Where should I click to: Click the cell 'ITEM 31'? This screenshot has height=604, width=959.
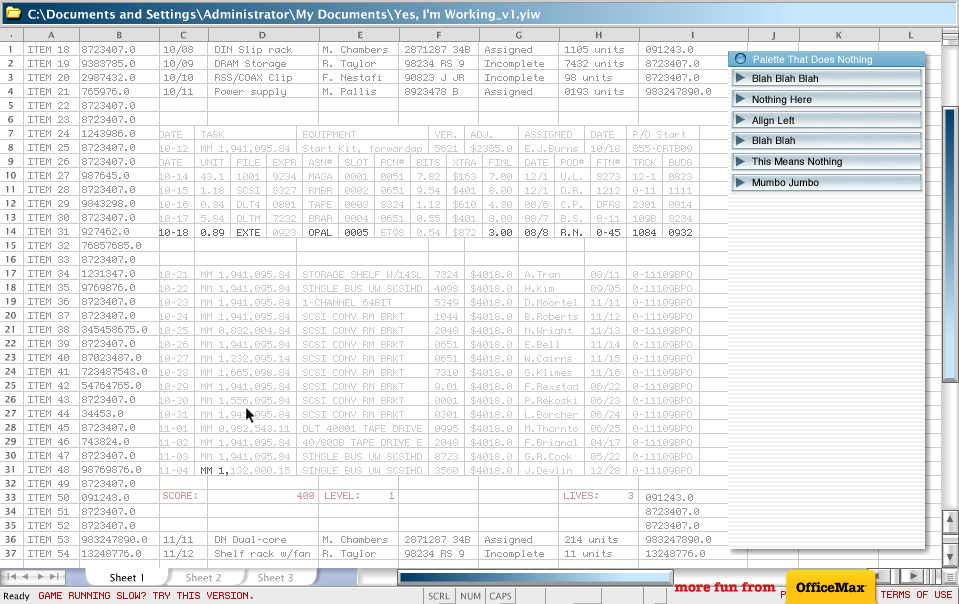[x=51, y=232]
